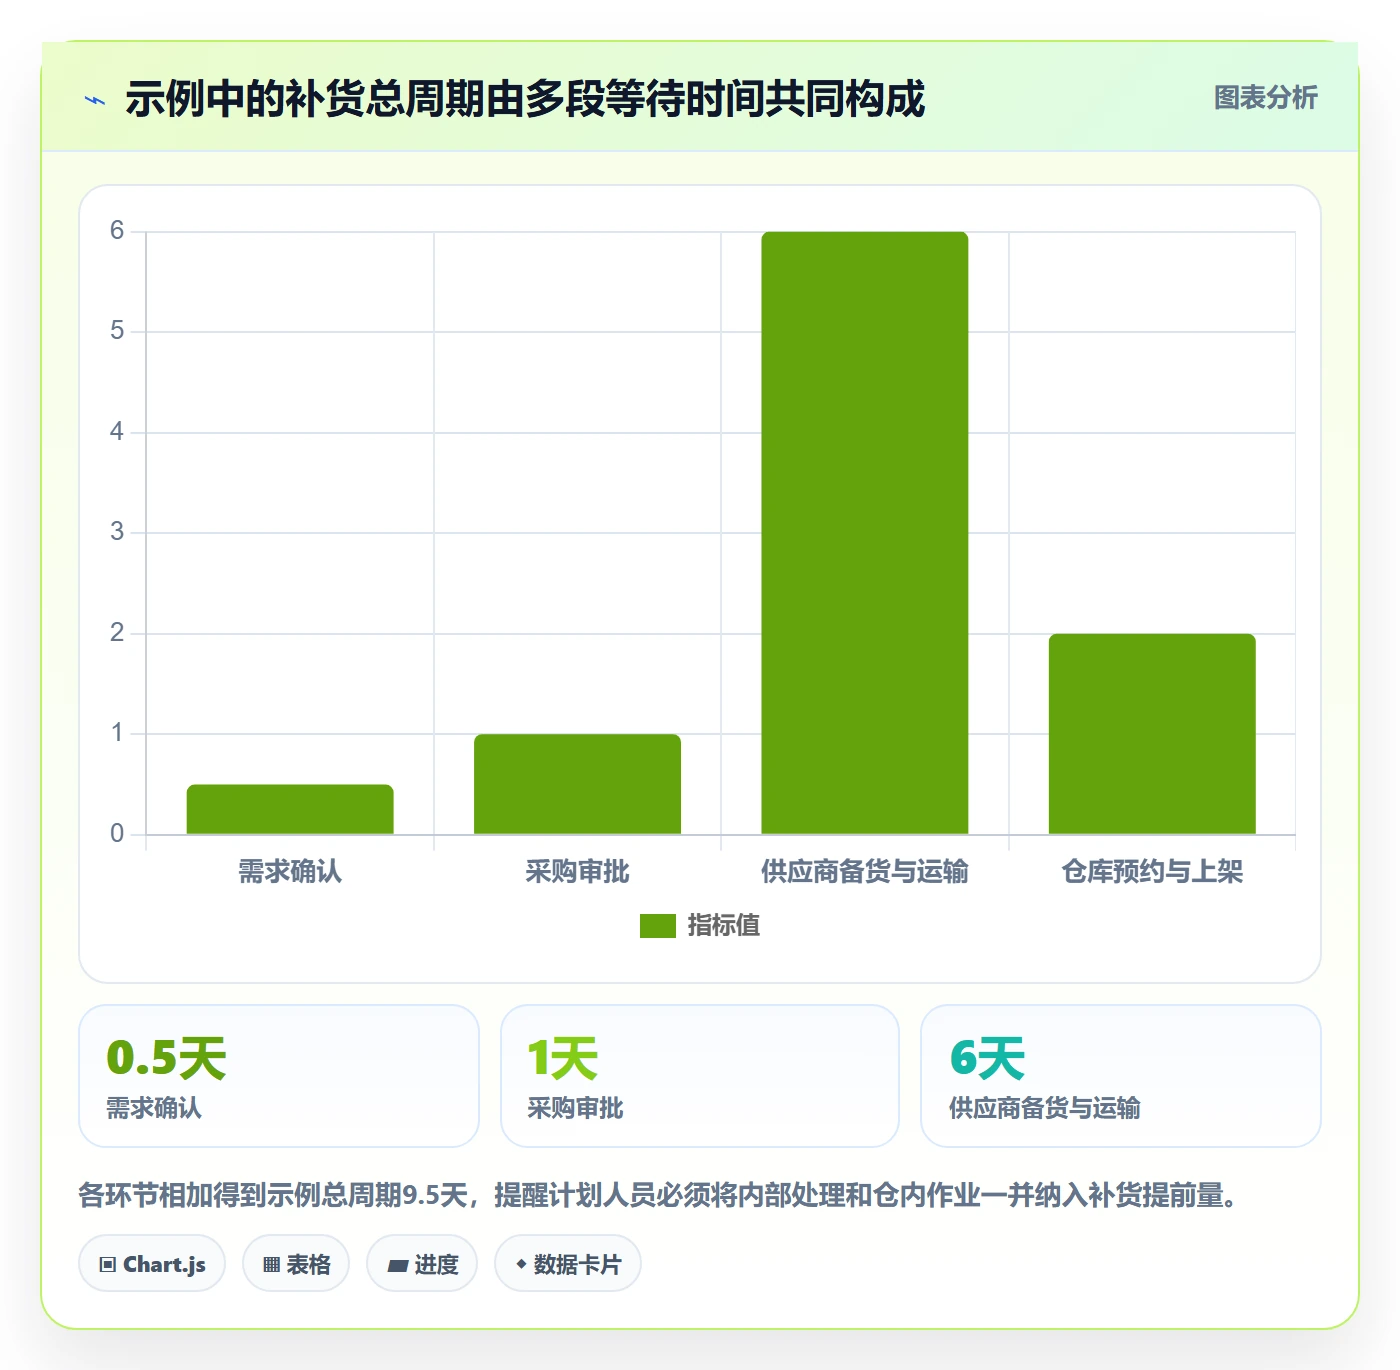The image size is (1400, 1370).
Task: Select the 需求确认 bar in the chart
Action: pos(290,809)
